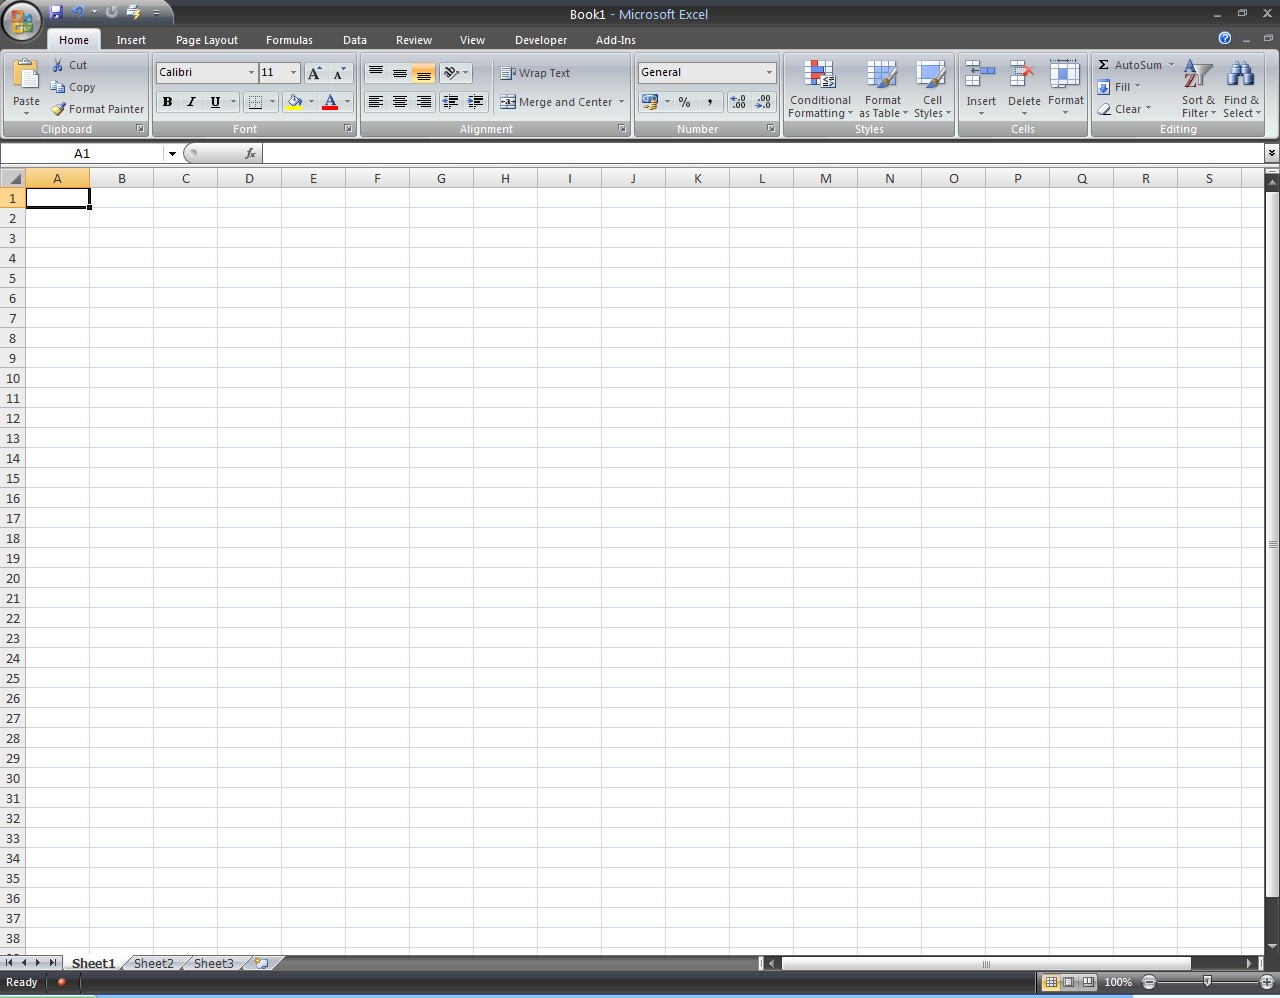The image size is (1280, 998).
Task: Open Find & Select options
Action: [x=1241, y=89]
